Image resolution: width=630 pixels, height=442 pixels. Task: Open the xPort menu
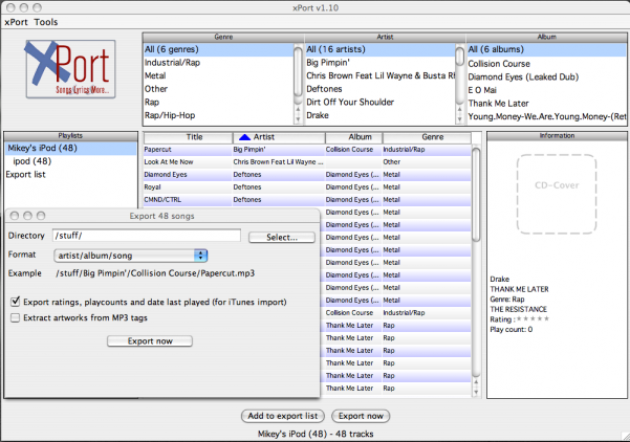[16, 22]
